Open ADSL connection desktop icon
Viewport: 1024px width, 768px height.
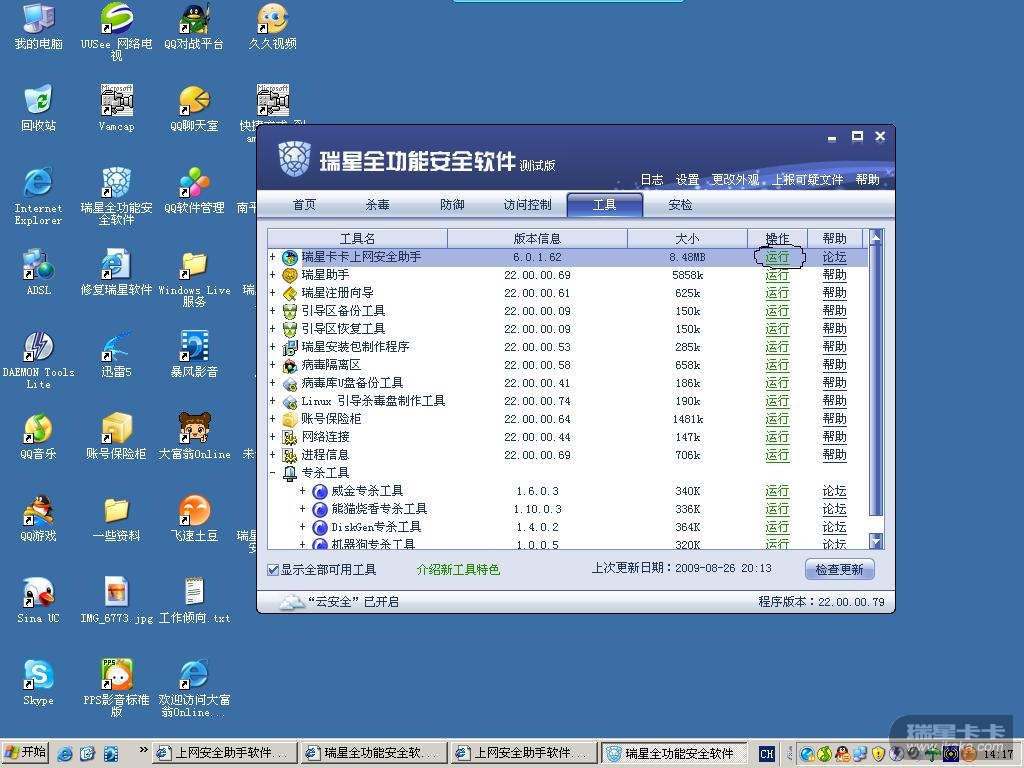(x=38, y=272)
